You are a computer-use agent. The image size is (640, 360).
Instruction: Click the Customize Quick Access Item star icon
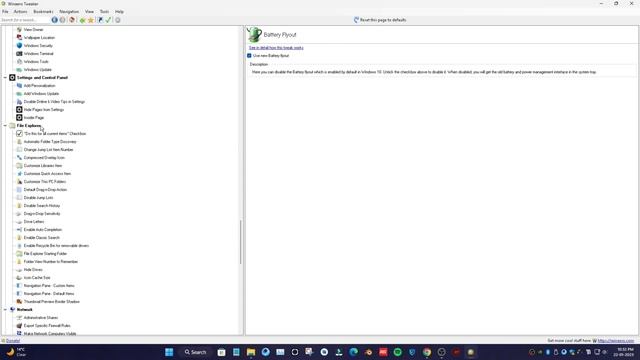[x=19, y=173]
